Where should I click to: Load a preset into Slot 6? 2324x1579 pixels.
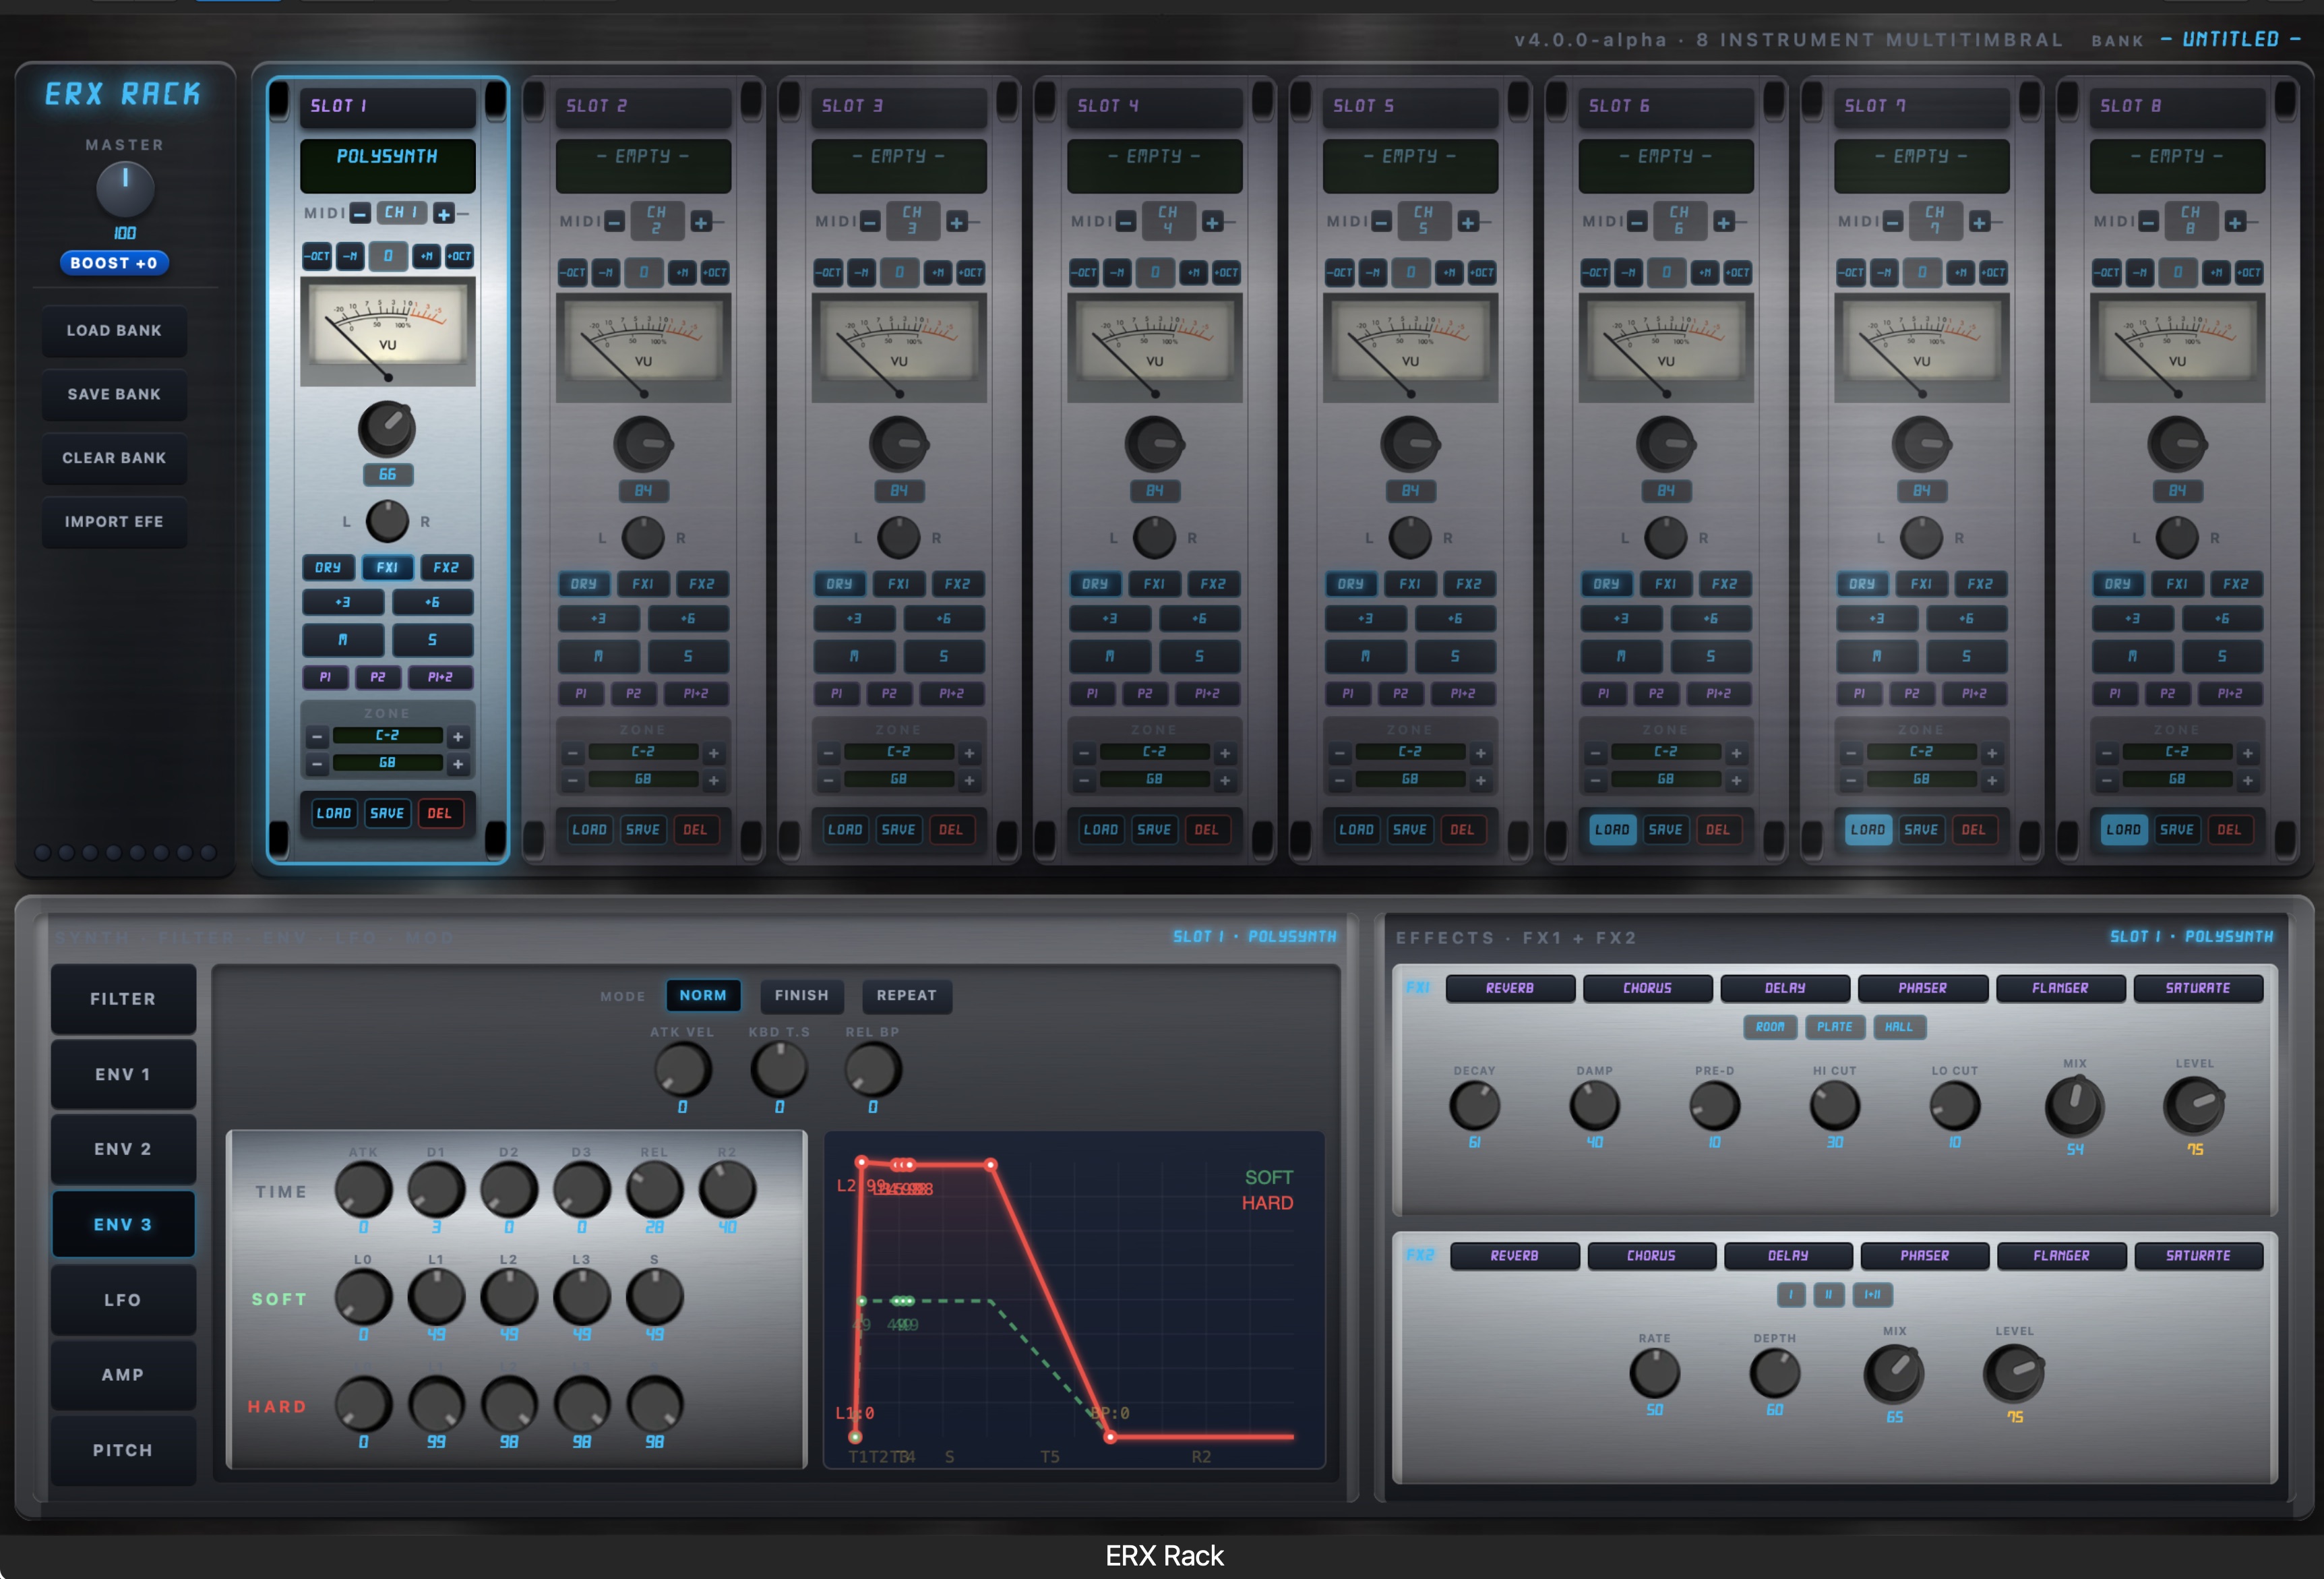click(1612, 829)
